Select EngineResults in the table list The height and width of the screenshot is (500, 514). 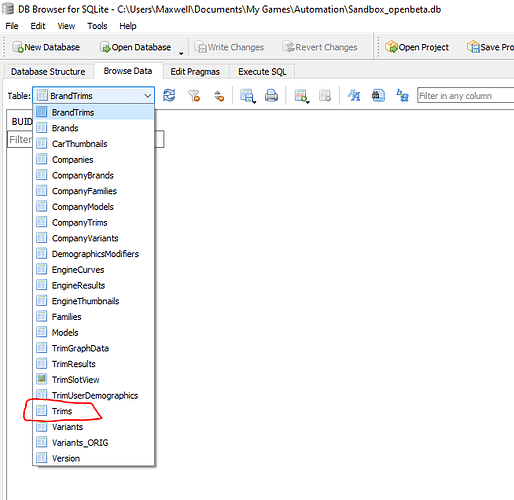click(93, 285)
